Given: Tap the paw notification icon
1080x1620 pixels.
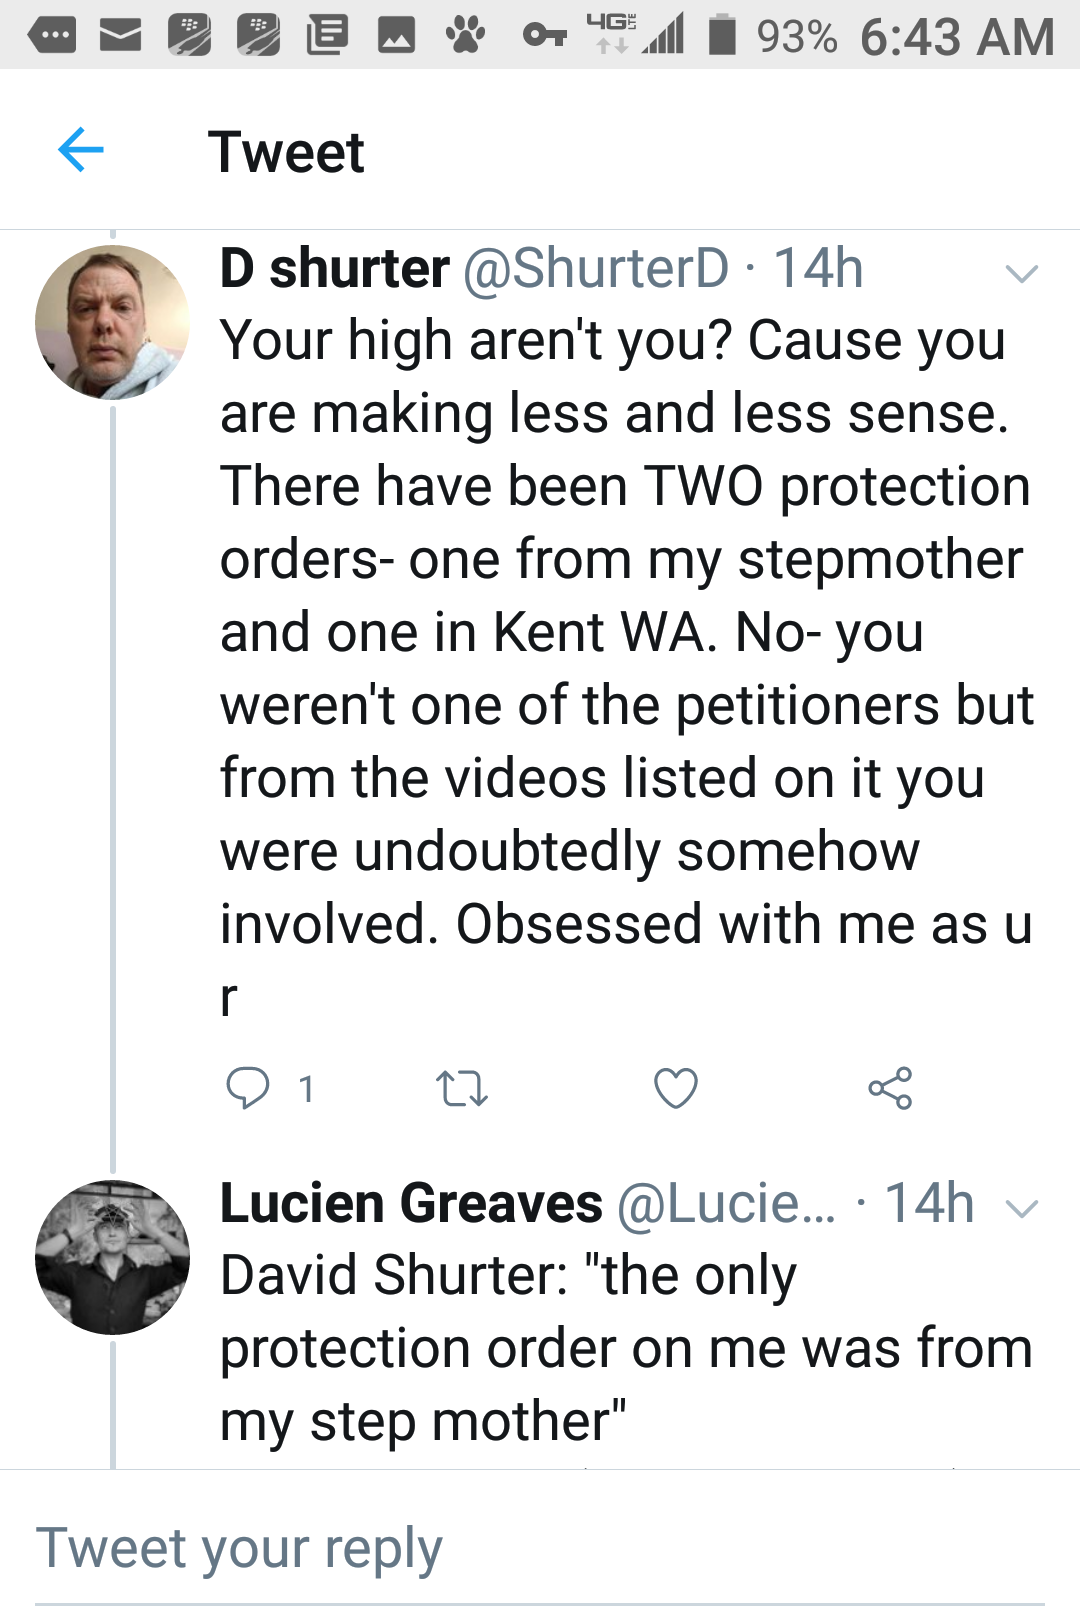Looking at the screenshot, I should (464, 37).
